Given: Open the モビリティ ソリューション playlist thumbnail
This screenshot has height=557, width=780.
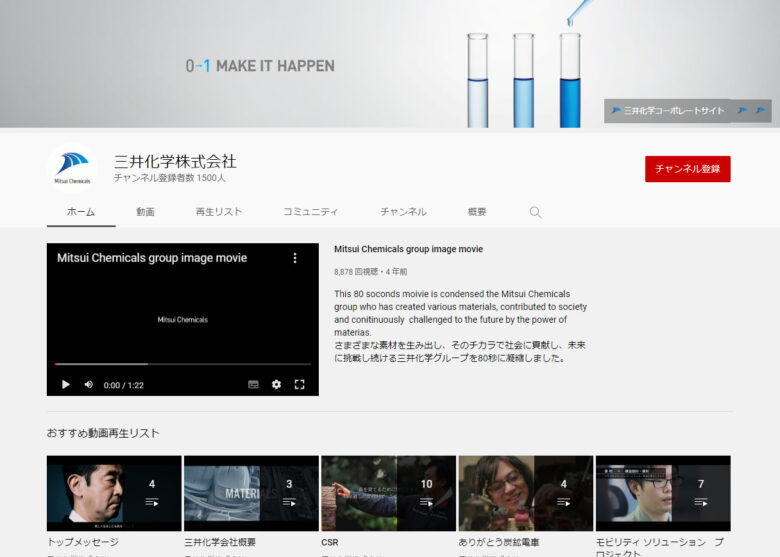Looking at the screenshot, I should point(663,493).
